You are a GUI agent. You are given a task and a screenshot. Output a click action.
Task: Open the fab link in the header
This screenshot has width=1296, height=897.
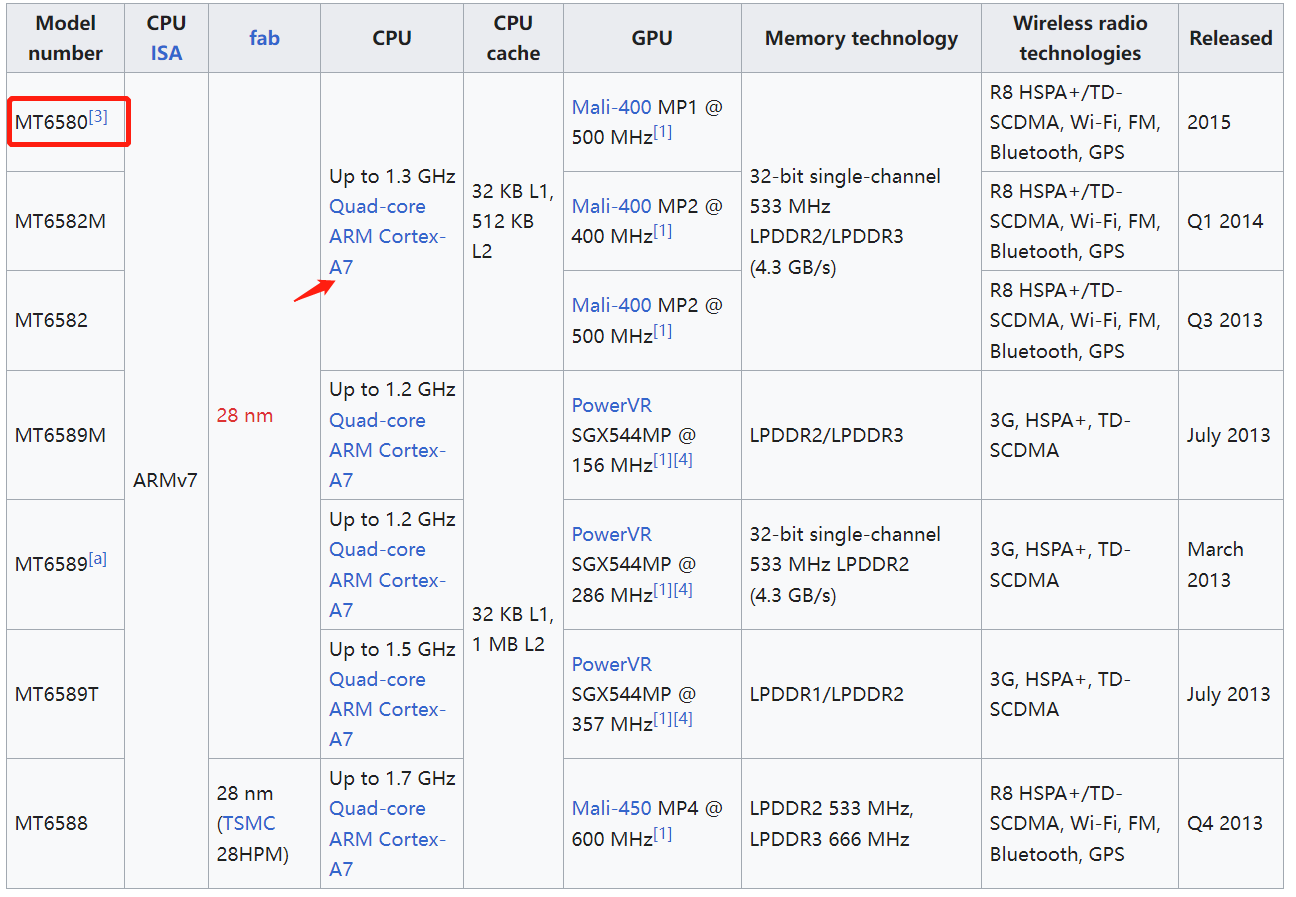pyautogui.click(x=264, y=38)
